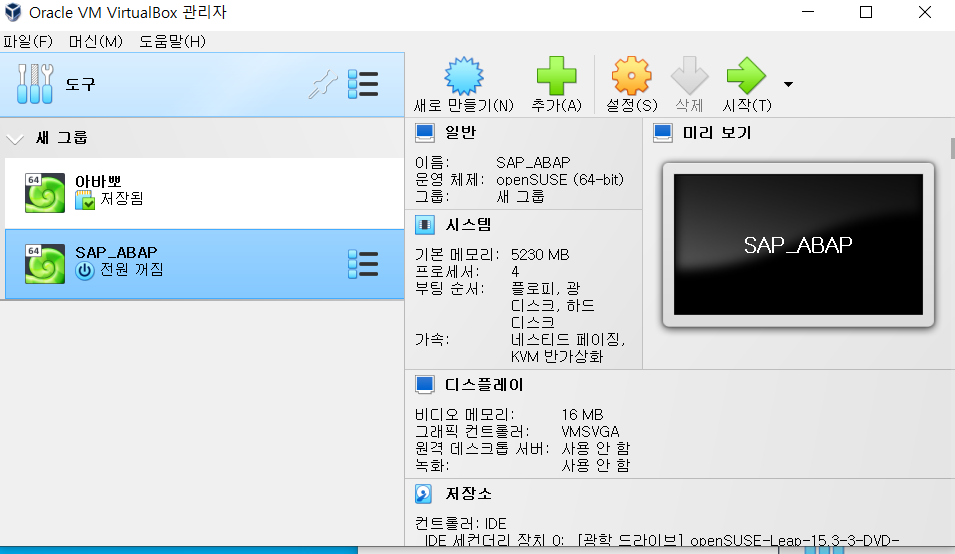The width and height of the screenshot is (955, 554).
Task: Click the 컨트롤러: IDE line
Action: pos(460,524)
